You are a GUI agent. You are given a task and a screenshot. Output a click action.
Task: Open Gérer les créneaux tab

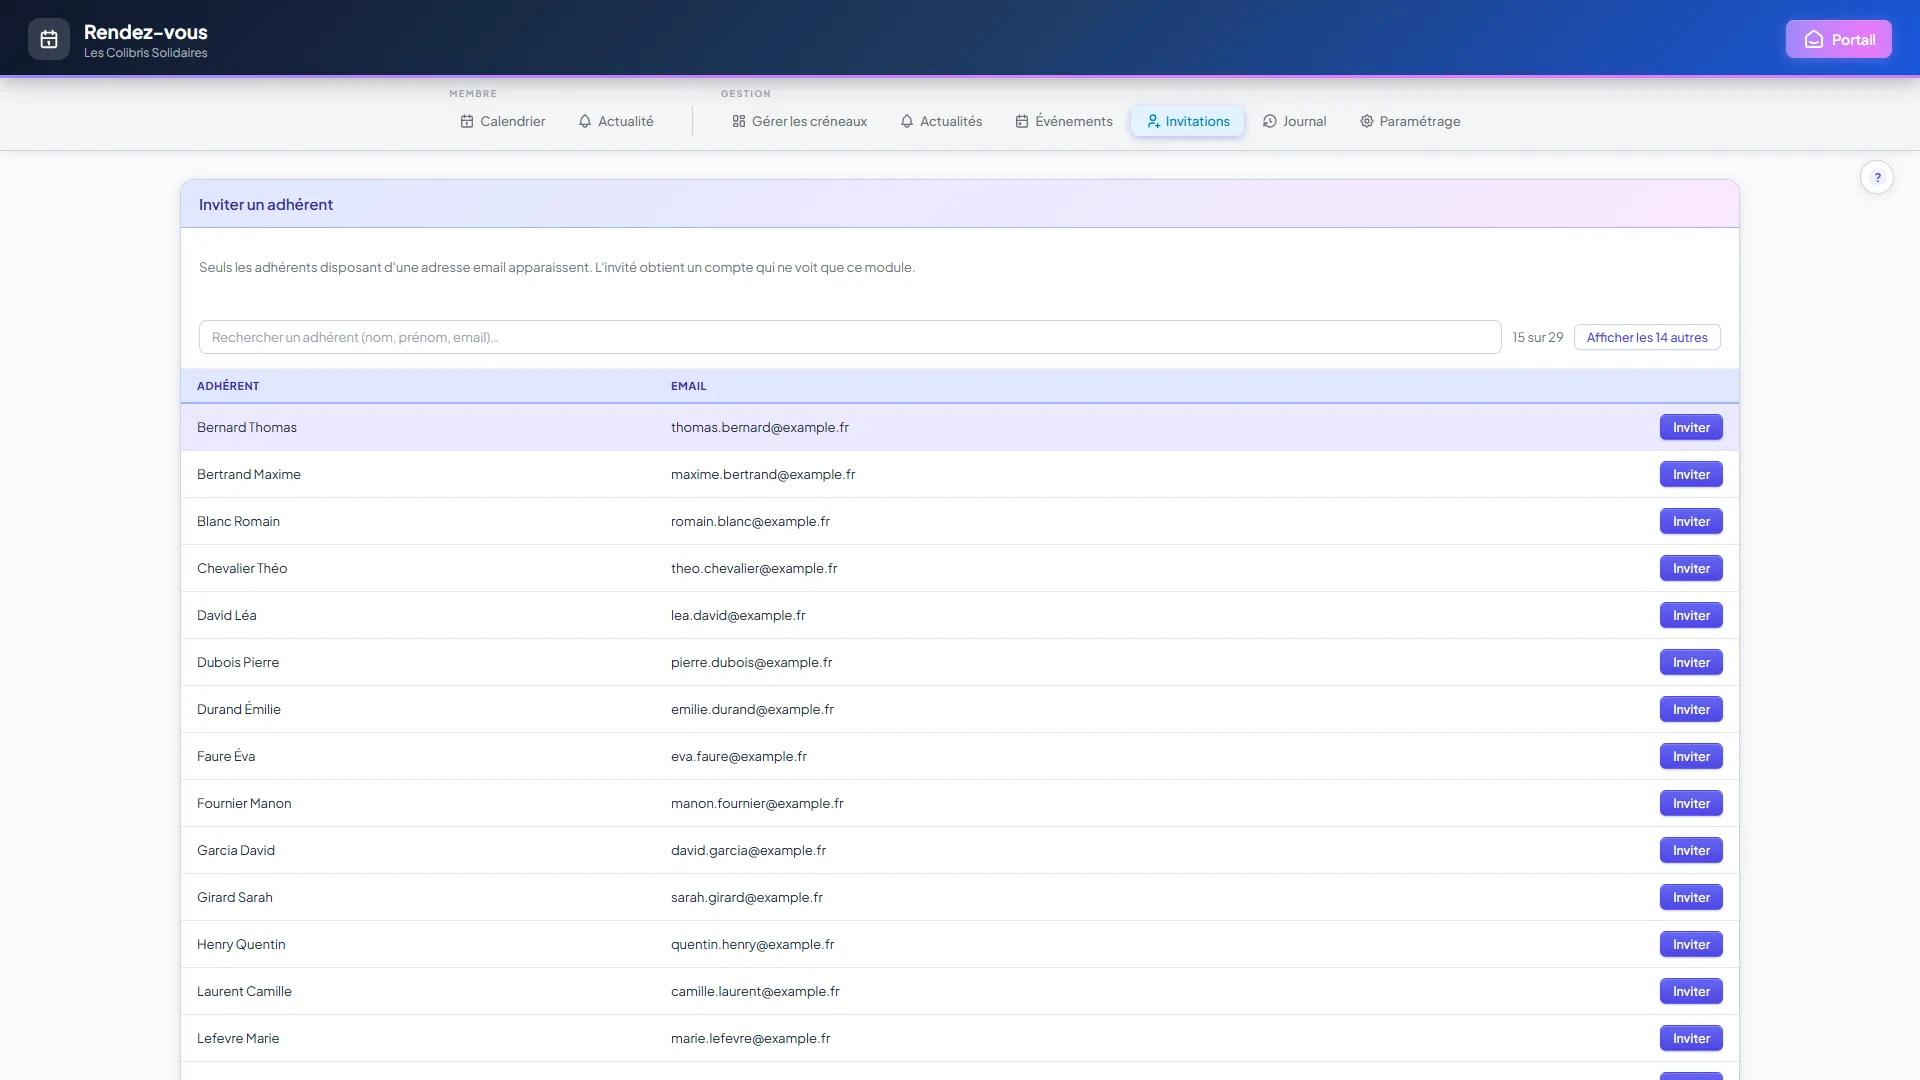(800, 121)
